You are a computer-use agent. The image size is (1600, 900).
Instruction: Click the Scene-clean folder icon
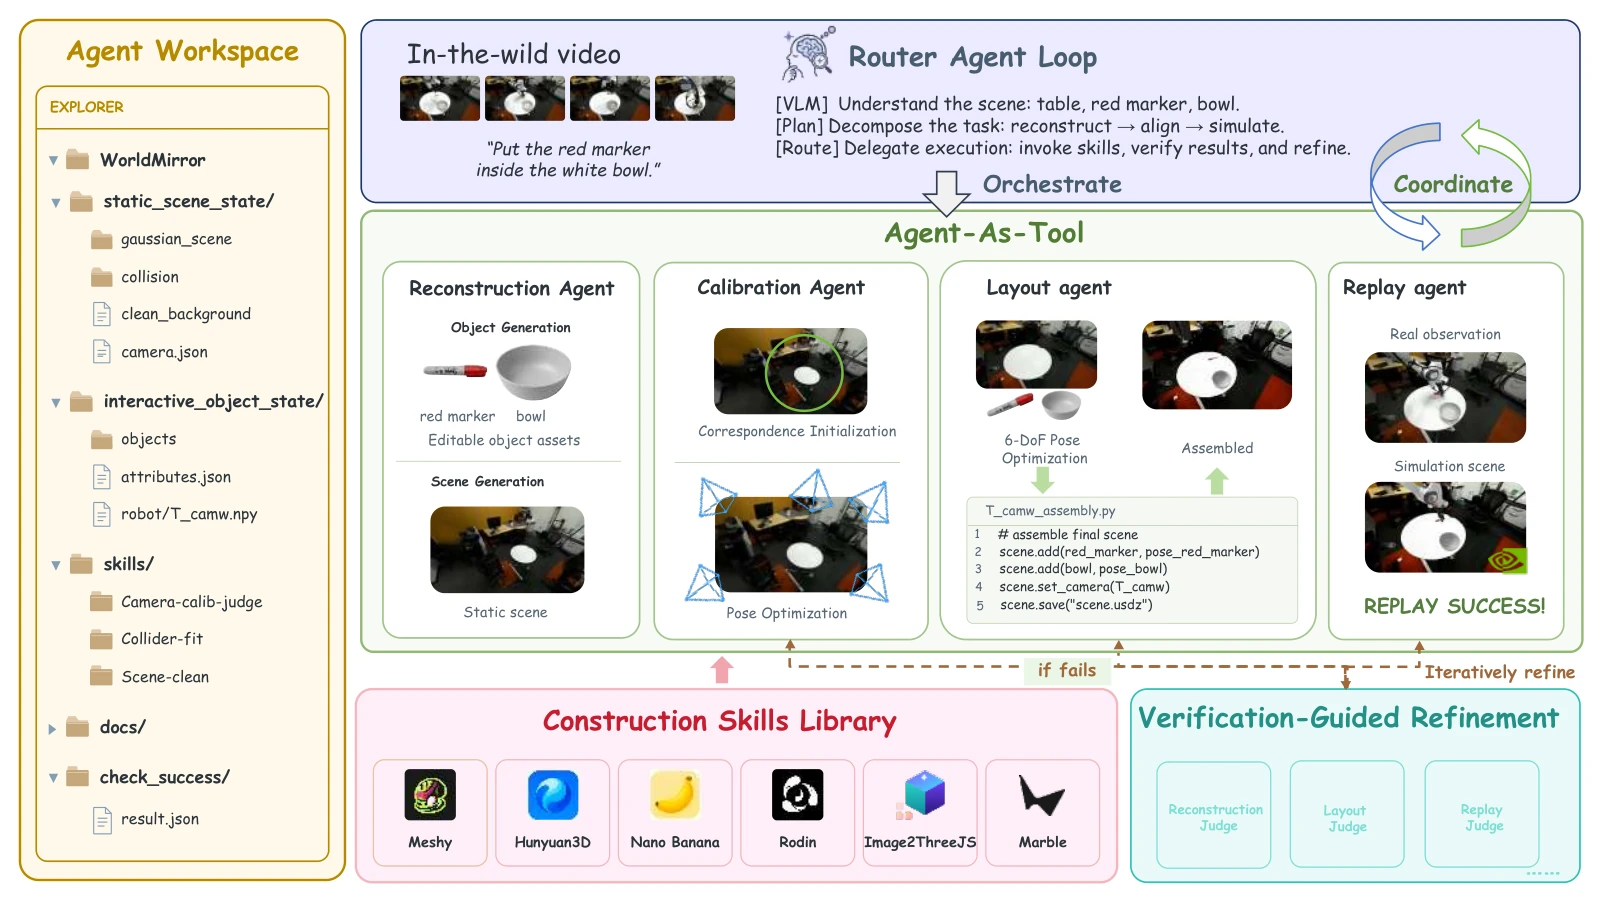[102, 676]
